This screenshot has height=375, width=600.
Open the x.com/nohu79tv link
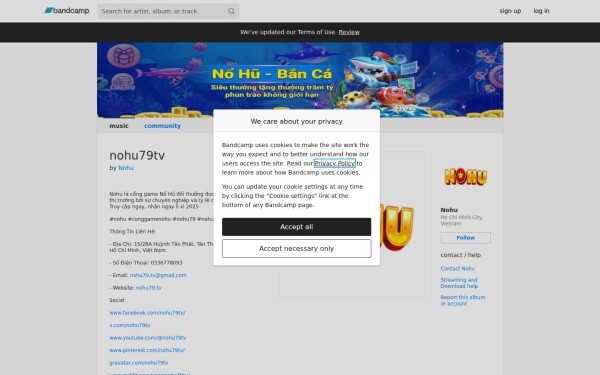tap(129, 325)
